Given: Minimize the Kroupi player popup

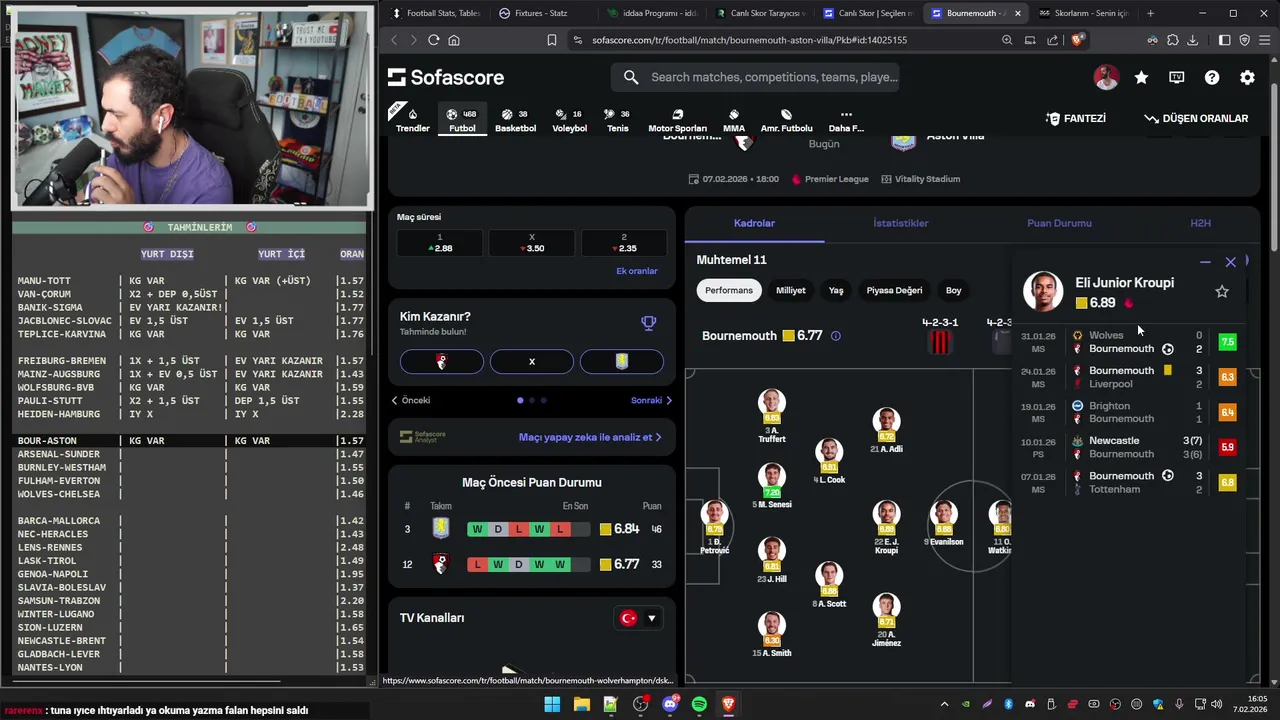Looking at the screenshot, I should (1205, 262).
